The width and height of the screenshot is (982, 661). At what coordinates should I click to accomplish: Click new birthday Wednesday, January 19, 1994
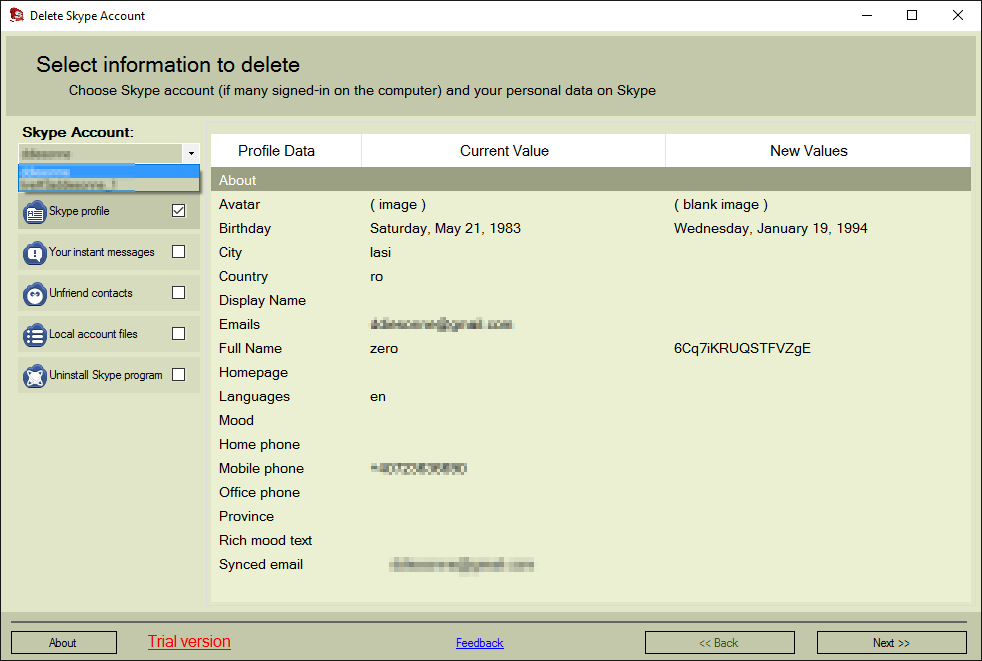coord(770,228)
